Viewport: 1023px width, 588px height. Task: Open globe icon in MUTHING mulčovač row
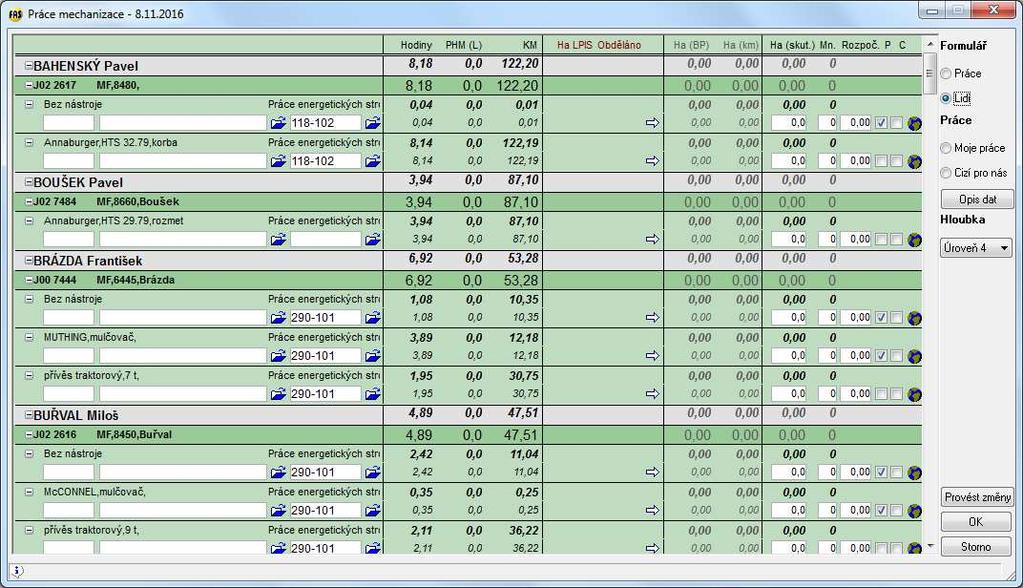coord(914,356)
